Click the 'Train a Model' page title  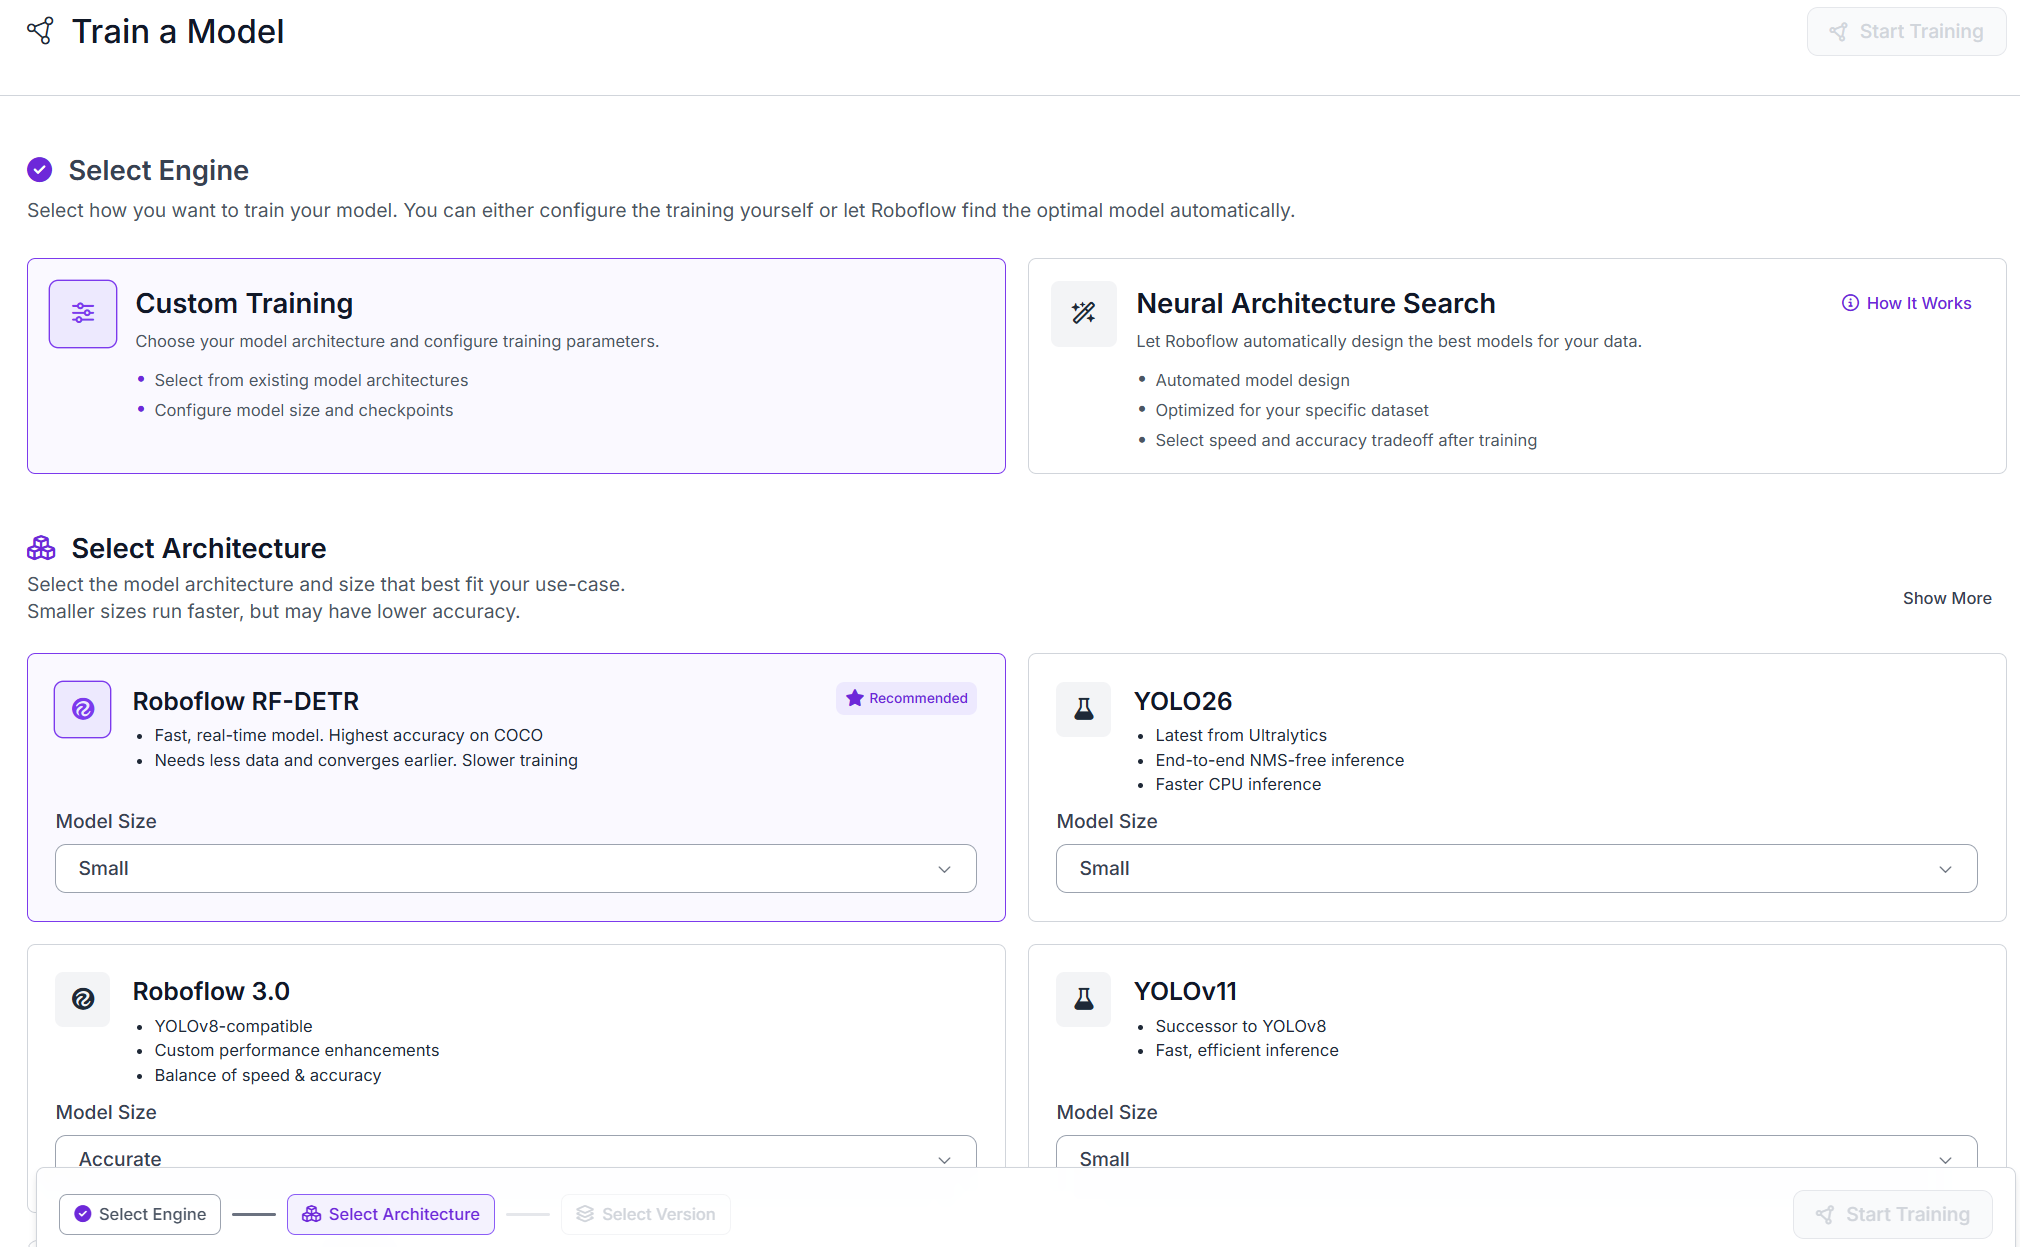[178, 31]
